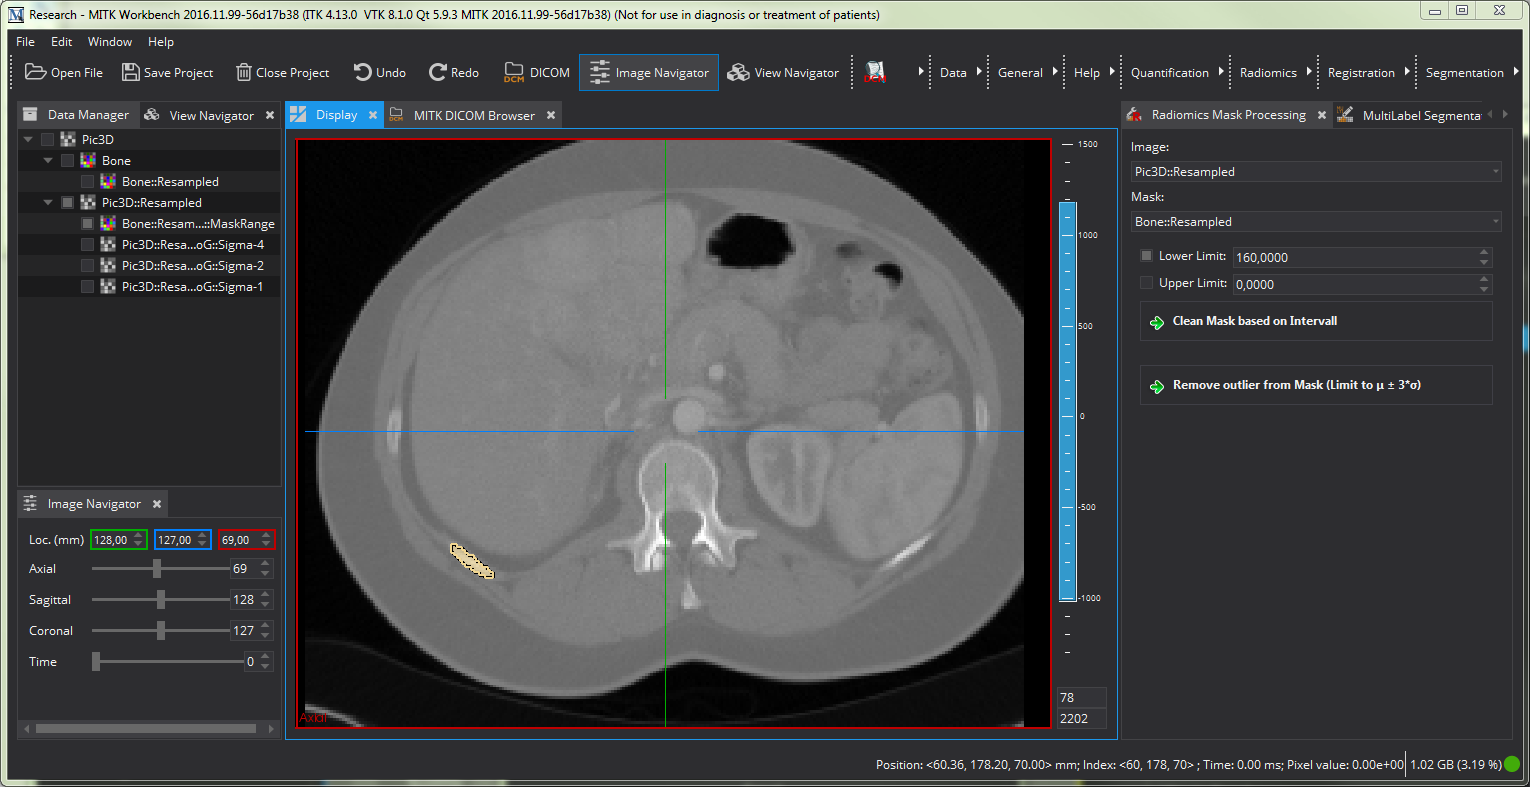
Task: Expand the Radiomics toolbar group arrow
Action: (x=1309, y=72)
